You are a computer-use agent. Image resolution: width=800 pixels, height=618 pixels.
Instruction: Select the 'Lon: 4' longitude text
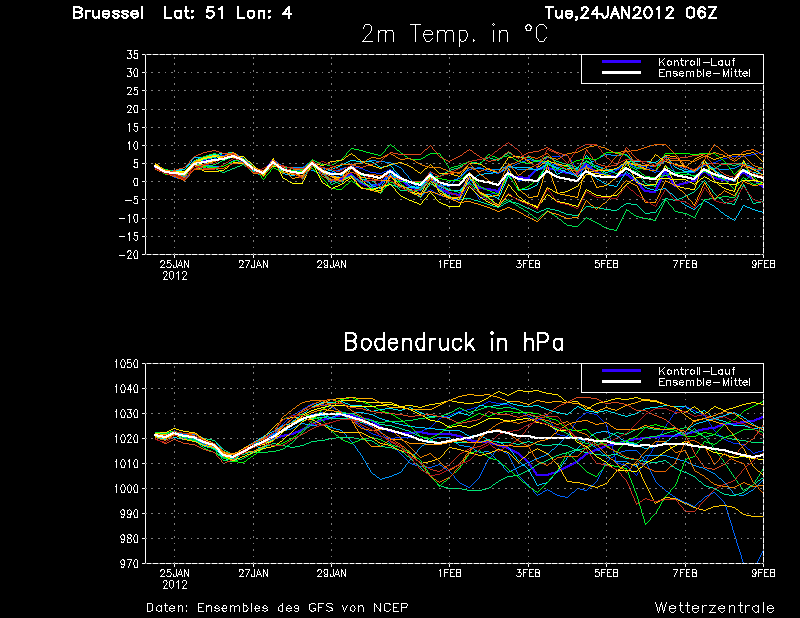pyautogui.click(x=264, y=13)
